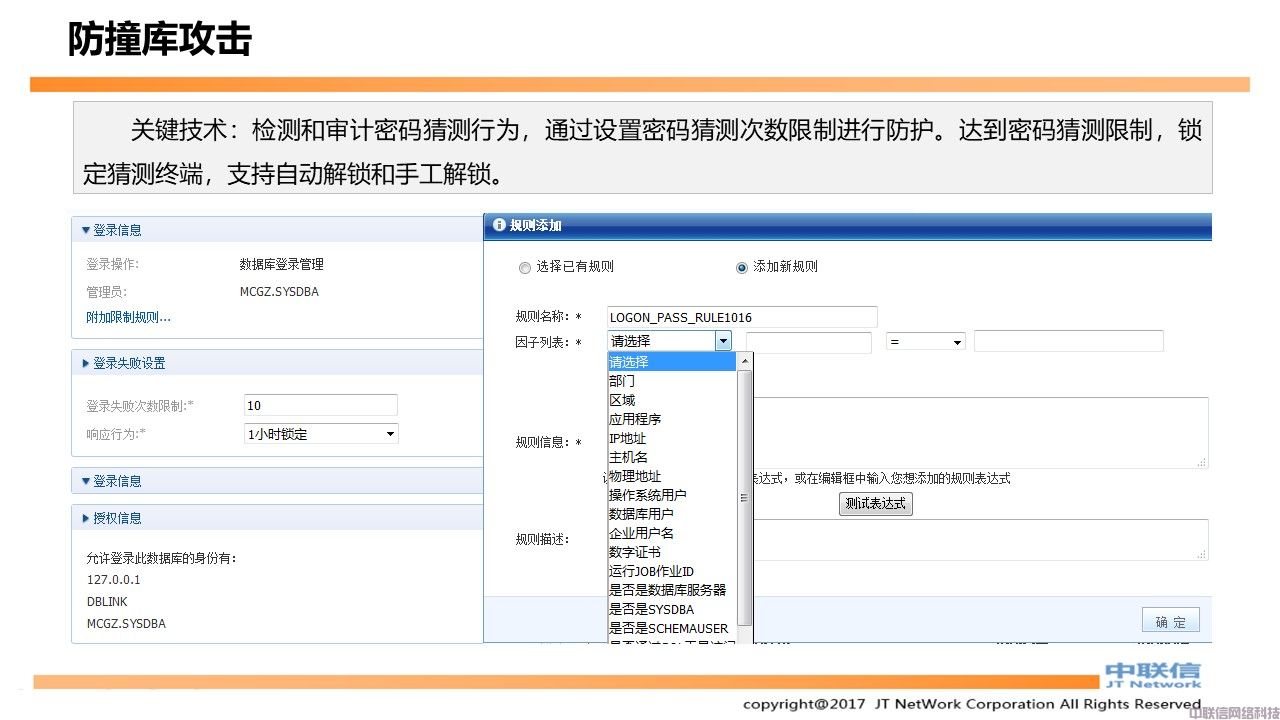Choose 应用程序 in the factor list

point(672,419)
